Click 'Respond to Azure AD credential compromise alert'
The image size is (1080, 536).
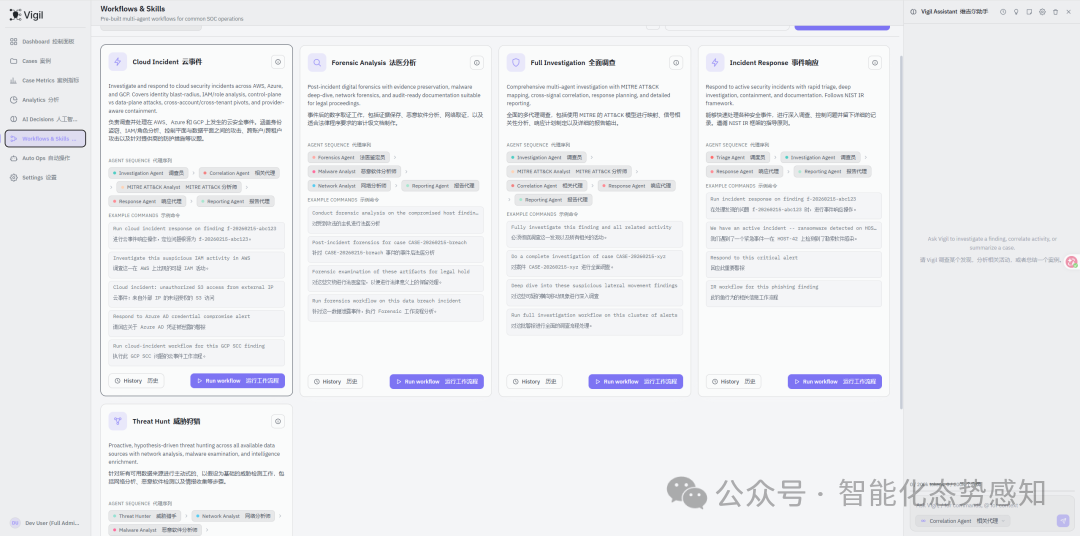coord(196,323)
